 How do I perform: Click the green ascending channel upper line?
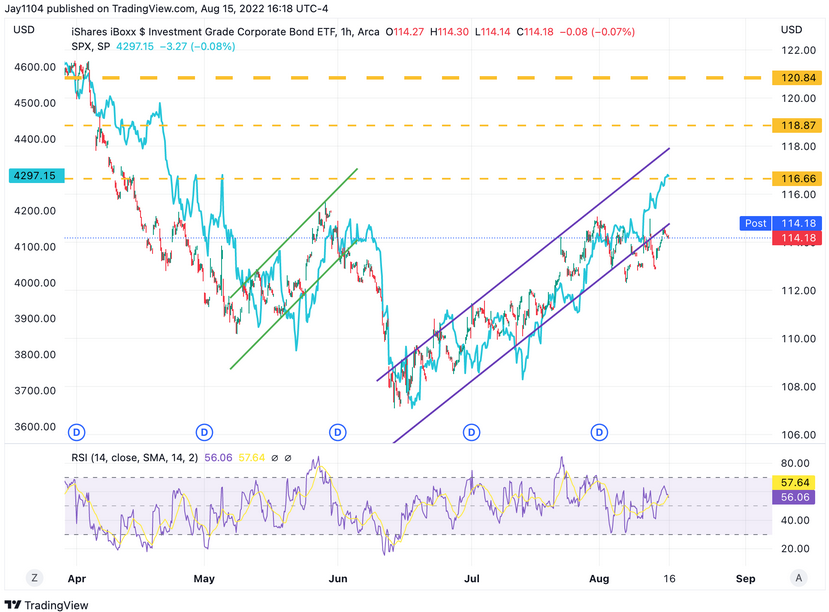coord(296,231)
